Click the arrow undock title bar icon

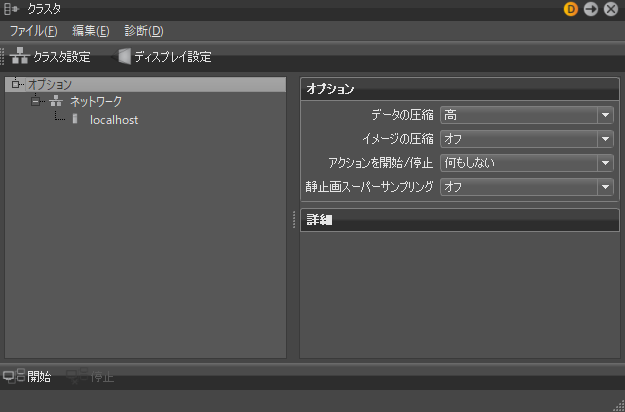pos(591,9)
